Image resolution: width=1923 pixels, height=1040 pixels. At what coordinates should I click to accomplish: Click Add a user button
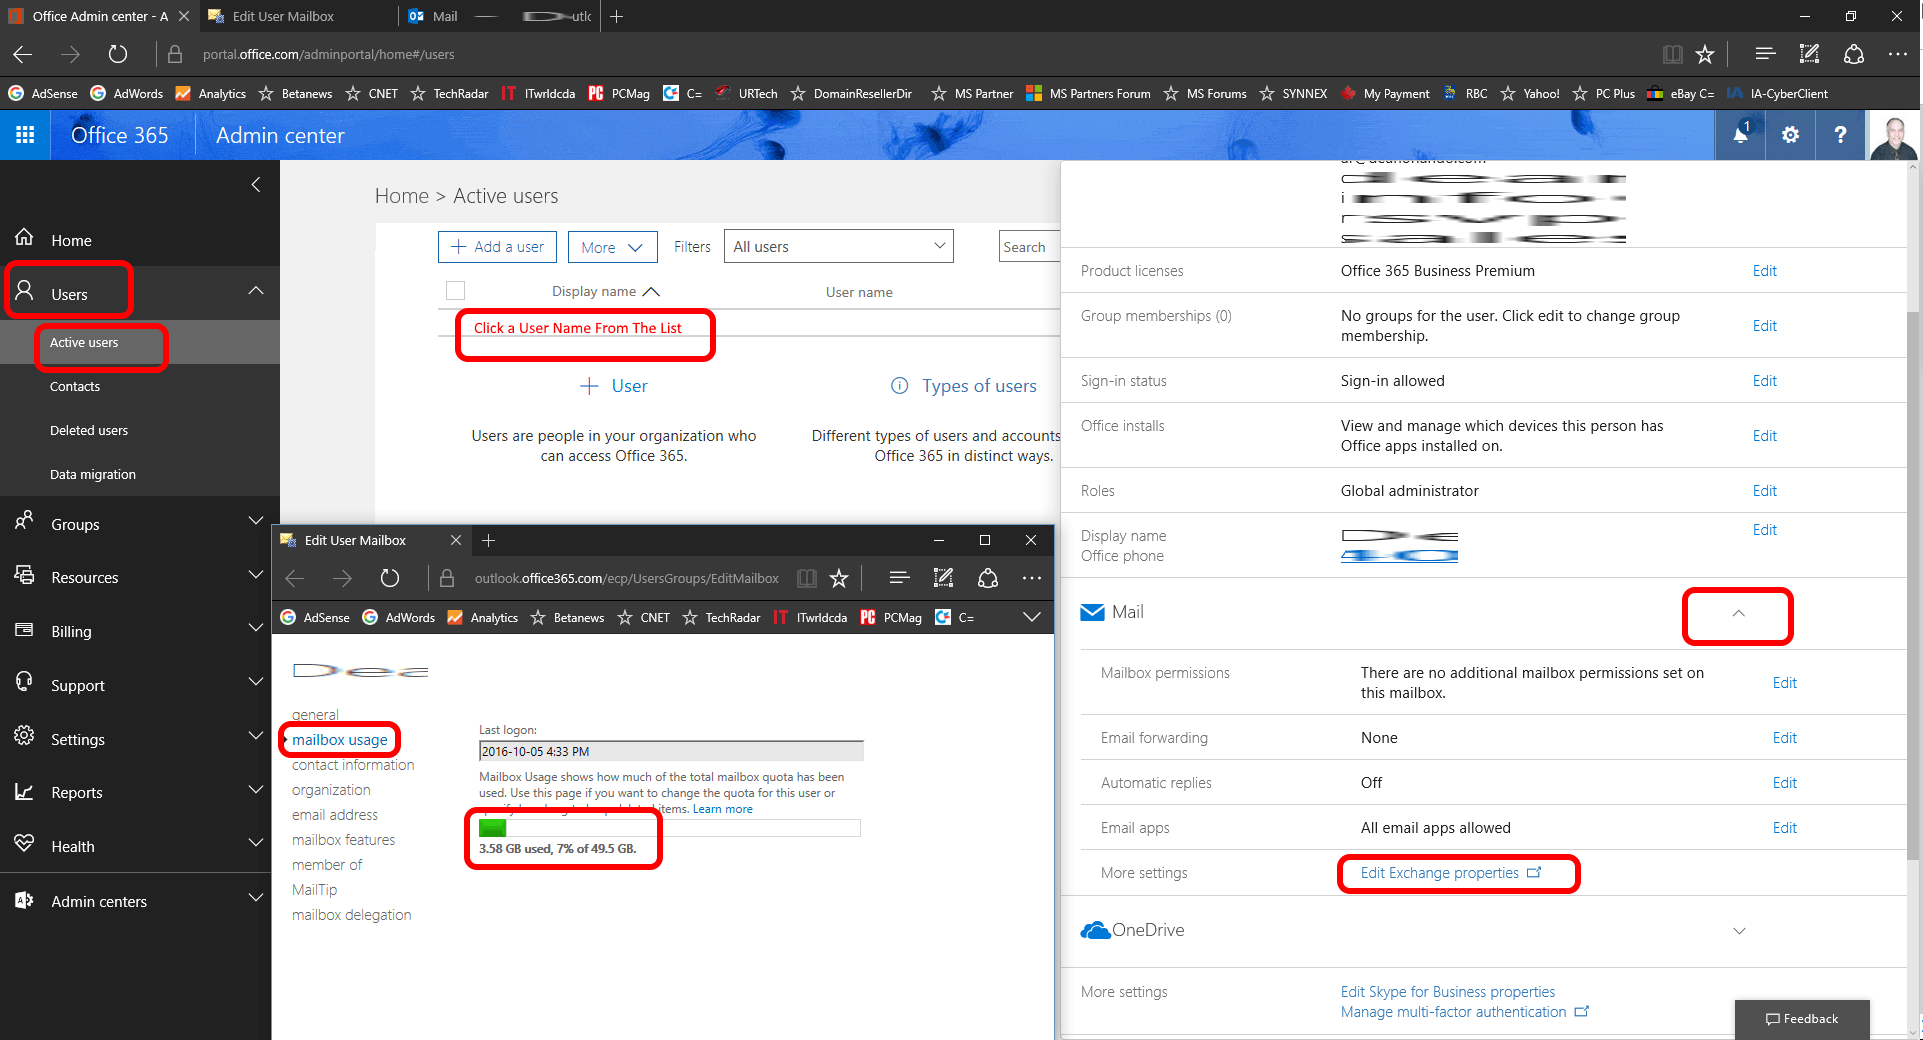[x=498, y=247]
